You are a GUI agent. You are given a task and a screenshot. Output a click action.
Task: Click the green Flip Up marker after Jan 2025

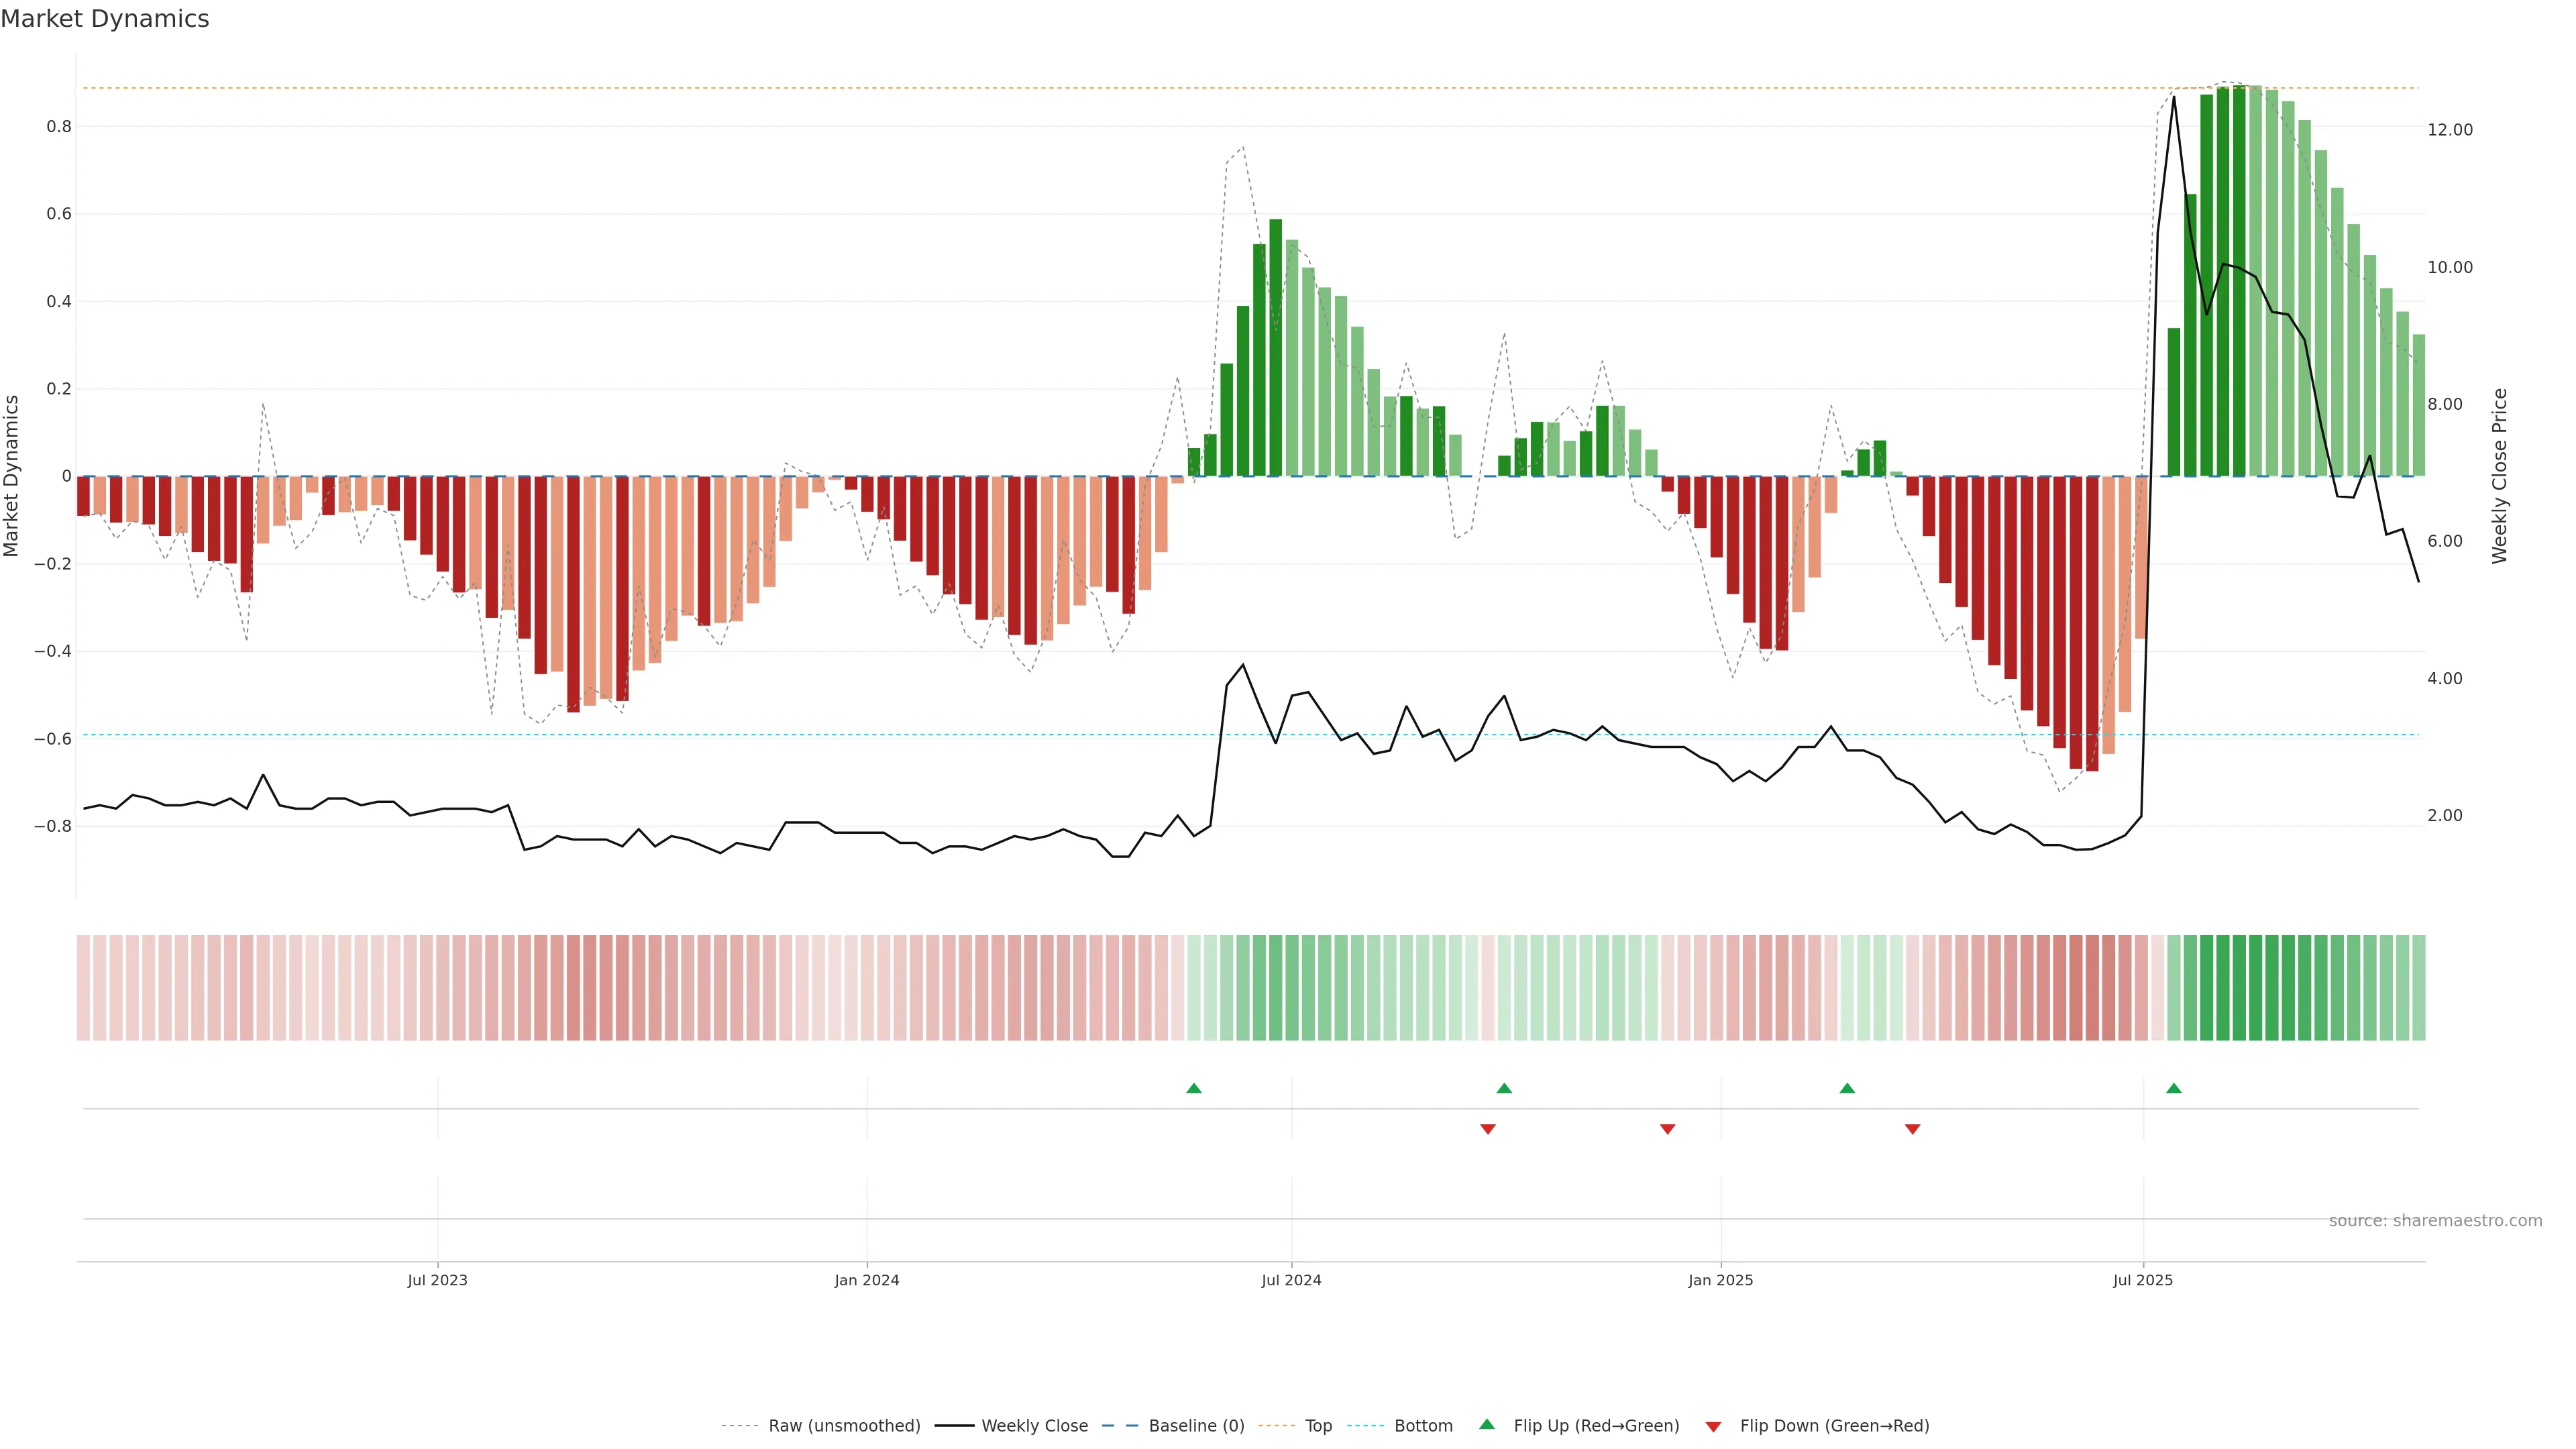tap(1847, 1088)
